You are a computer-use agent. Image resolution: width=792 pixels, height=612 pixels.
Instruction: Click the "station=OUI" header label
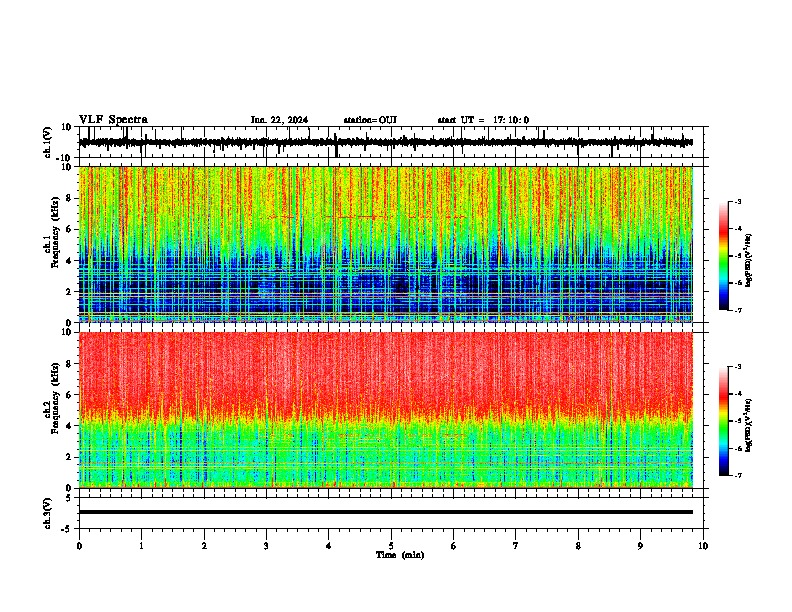(370, 120)
